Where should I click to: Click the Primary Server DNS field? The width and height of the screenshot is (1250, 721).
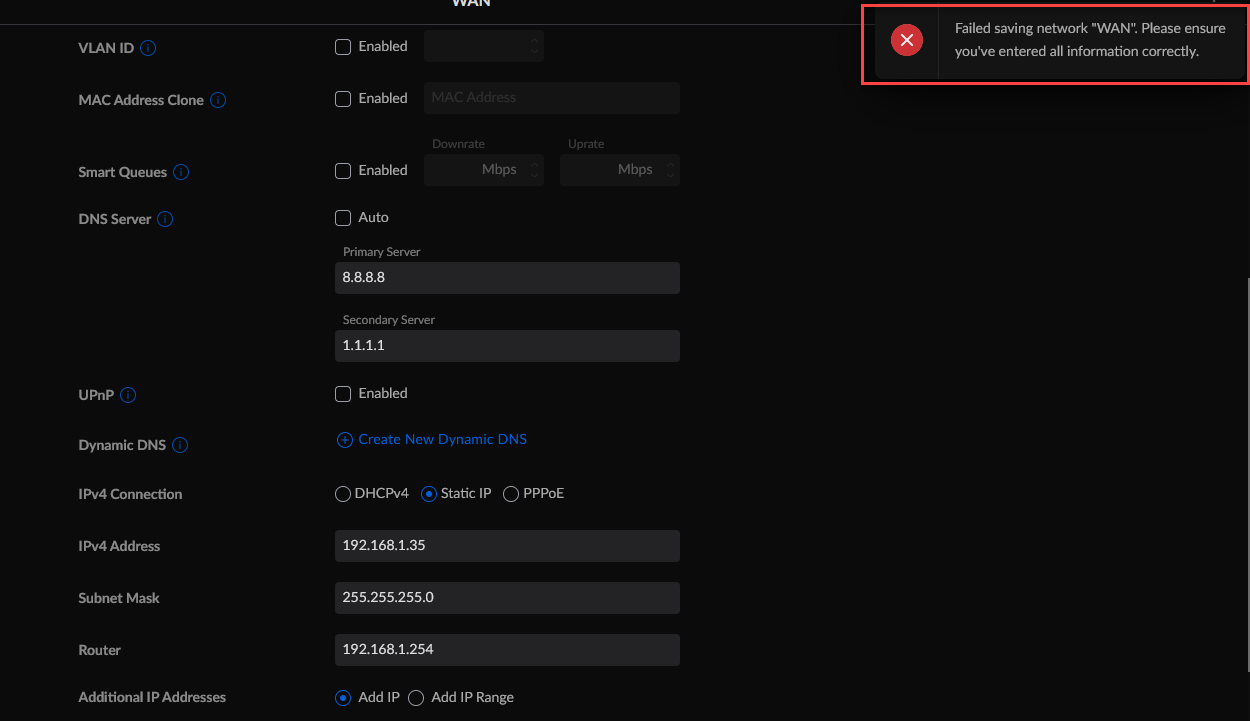[x=507, y=278]
